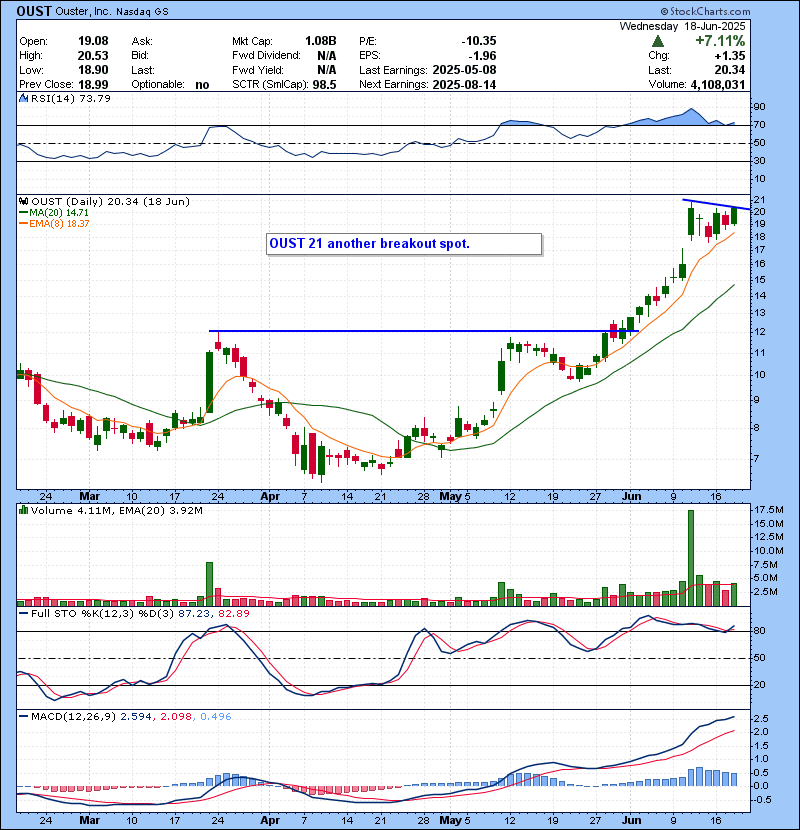Click the volume bars icon beside Volume 4.11M
Viewport: 800px width, 830px height.
23,510
